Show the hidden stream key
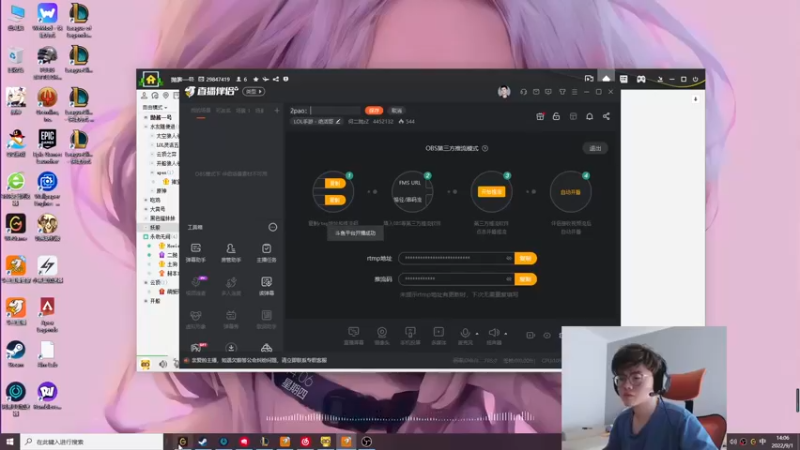 tap(509, 279)
